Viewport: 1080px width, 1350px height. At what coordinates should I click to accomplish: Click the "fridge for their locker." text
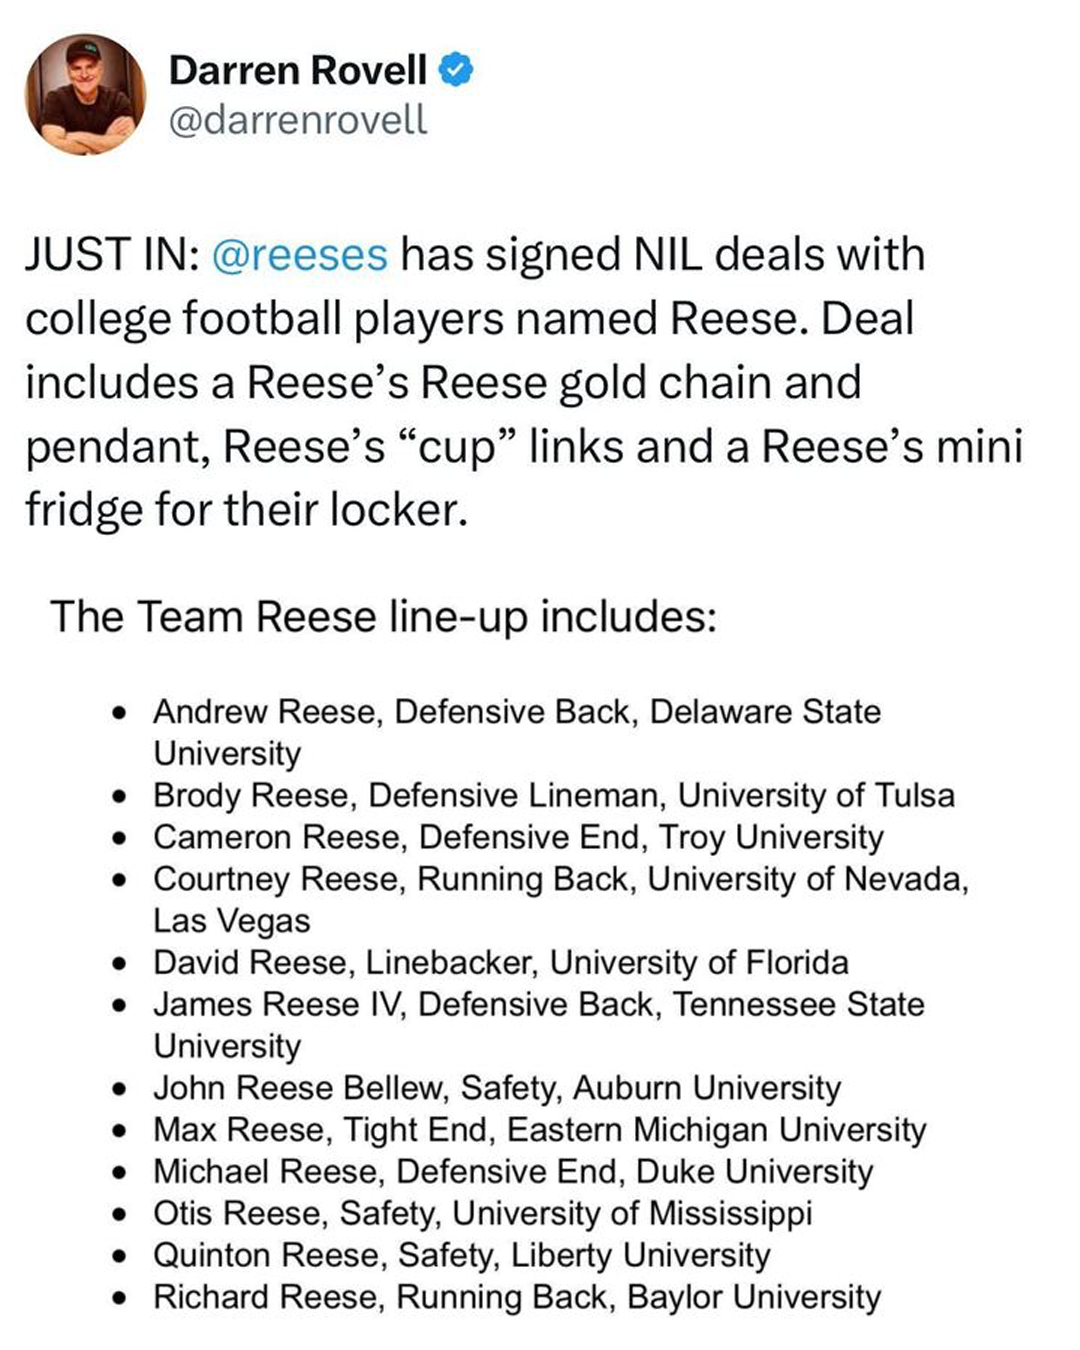coord(246,510)
